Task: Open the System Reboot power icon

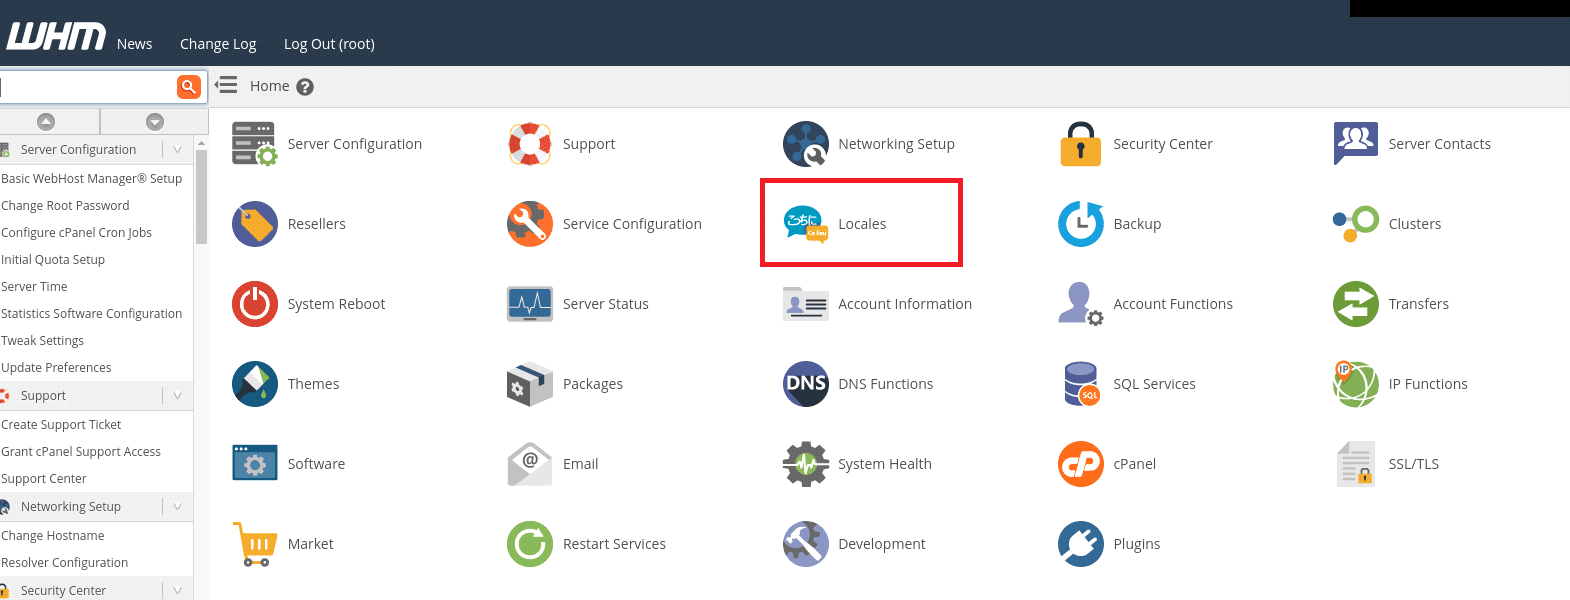Action: tap(255, 304)
